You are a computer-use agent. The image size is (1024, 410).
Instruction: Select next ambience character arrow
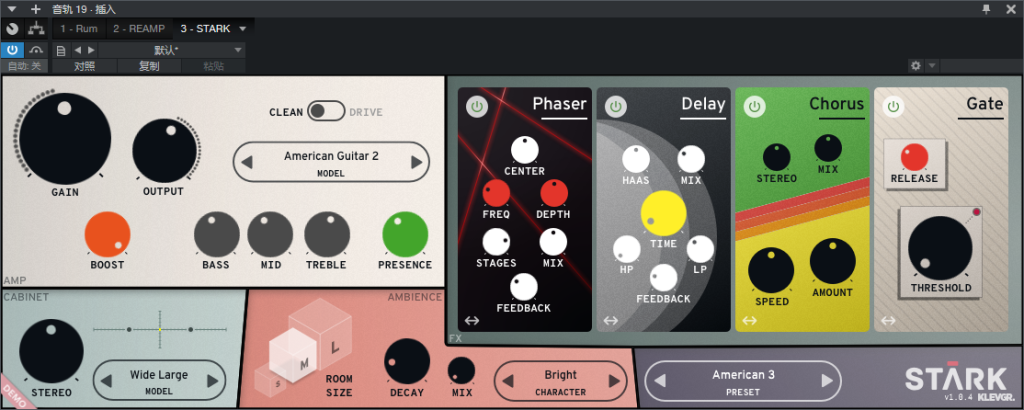click(613, 381)
